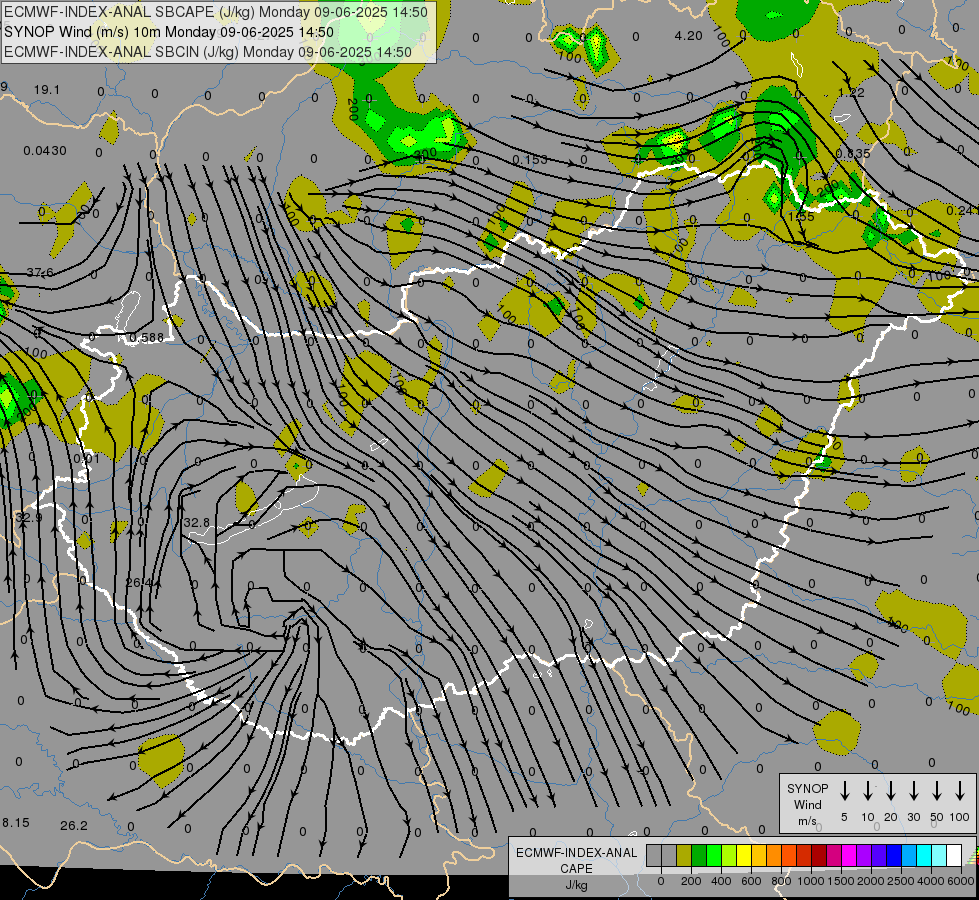This screenshot has width=979, height=900.
Task: Click the '0.588' value on the map
Action: coord(146,338)
